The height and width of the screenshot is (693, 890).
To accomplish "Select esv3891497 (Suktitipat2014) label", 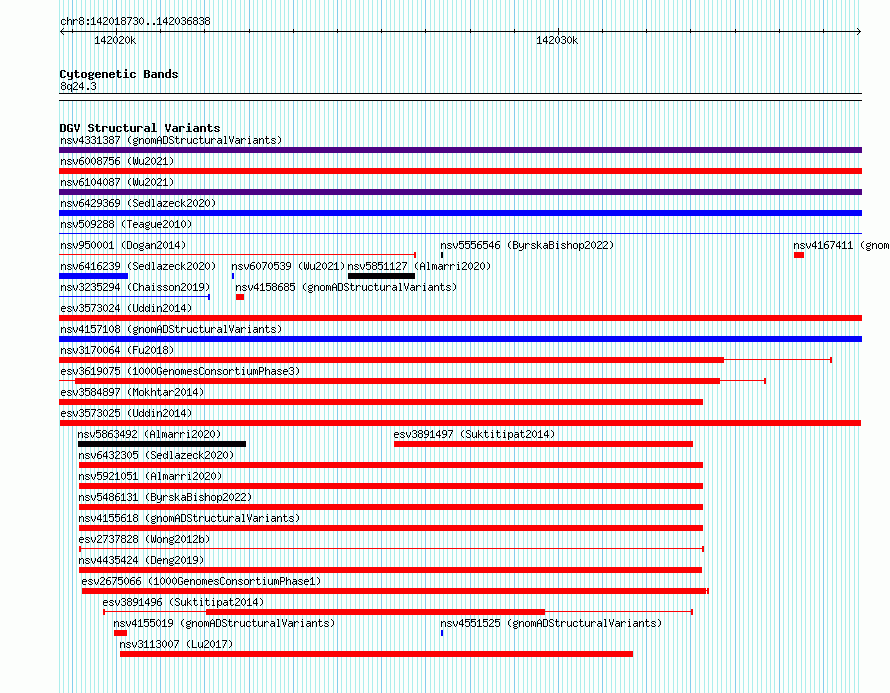I will tap(474, 434).
